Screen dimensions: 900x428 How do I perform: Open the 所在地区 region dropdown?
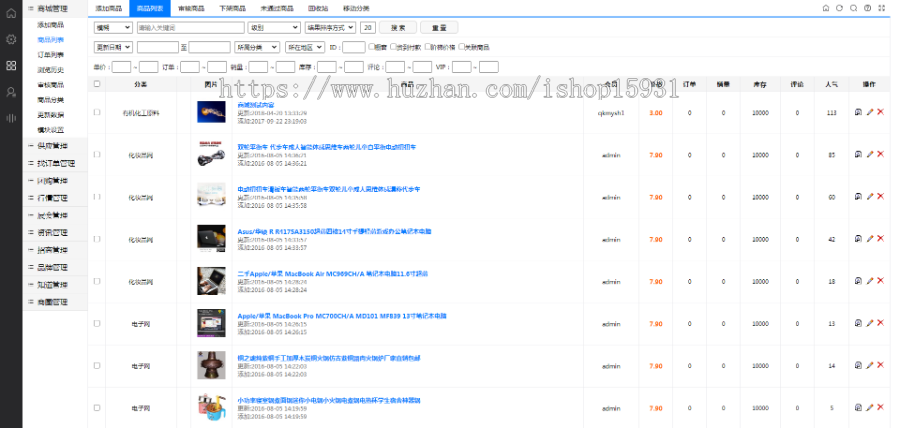coord(305,47)
